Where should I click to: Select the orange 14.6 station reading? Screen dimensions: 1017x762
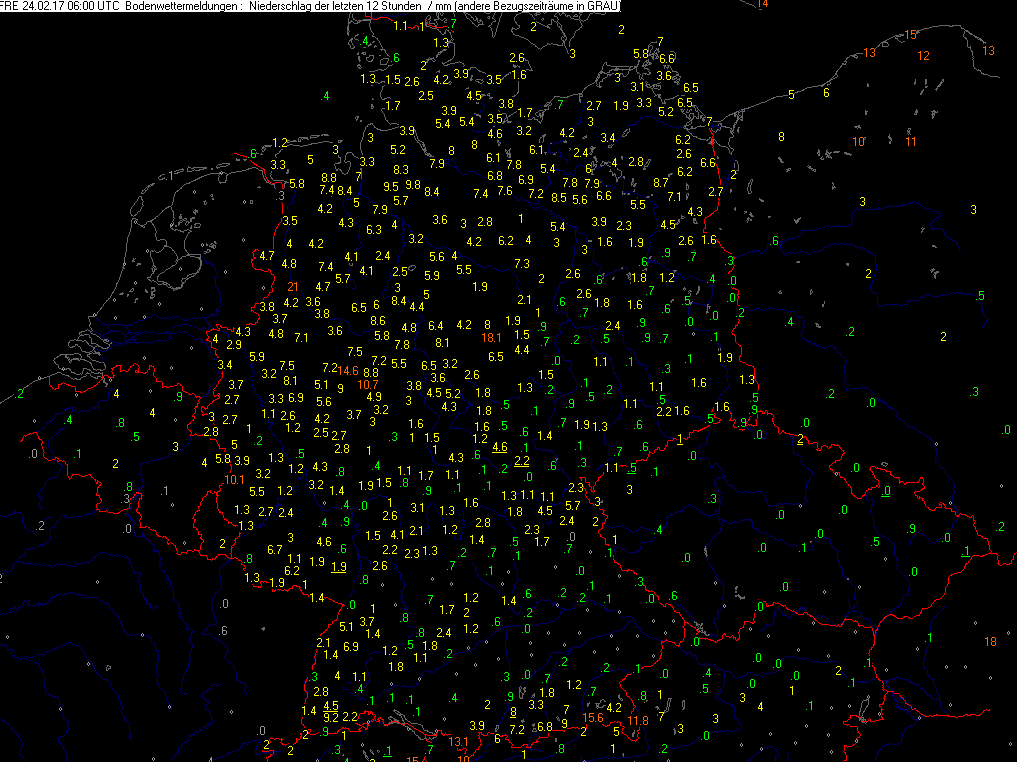[x=348, y=371]
